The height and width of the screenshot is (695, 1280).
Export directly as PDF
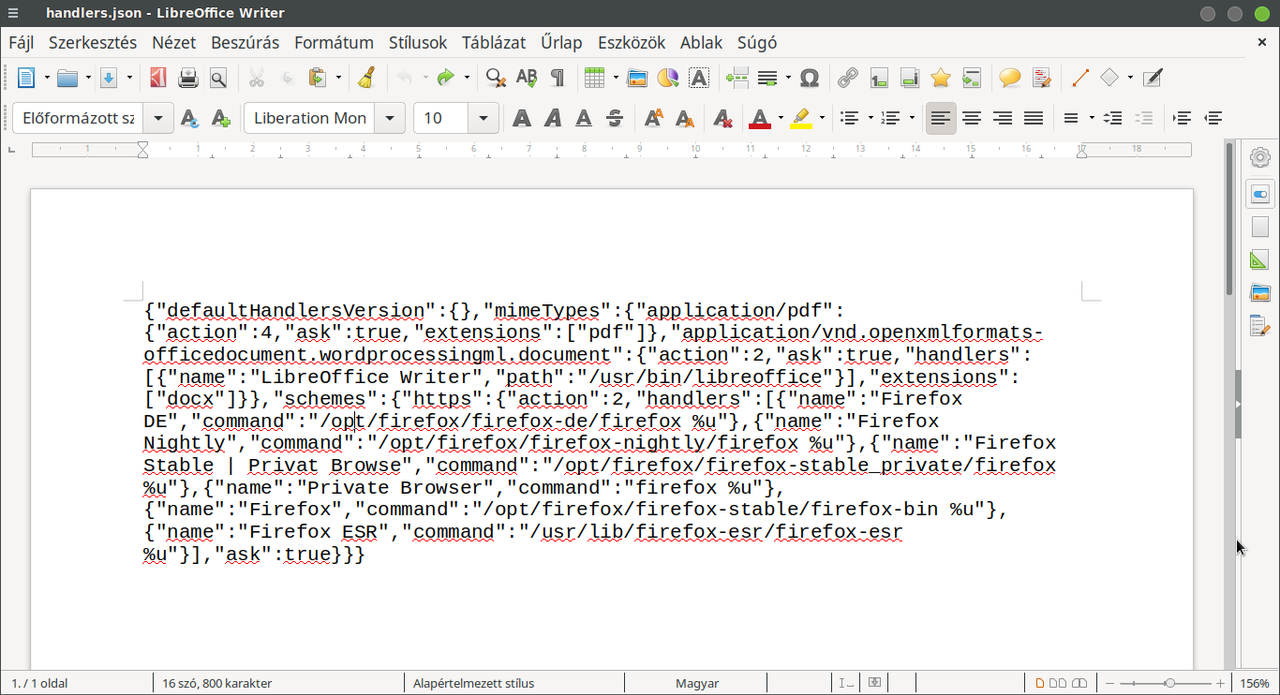[157, 77]
